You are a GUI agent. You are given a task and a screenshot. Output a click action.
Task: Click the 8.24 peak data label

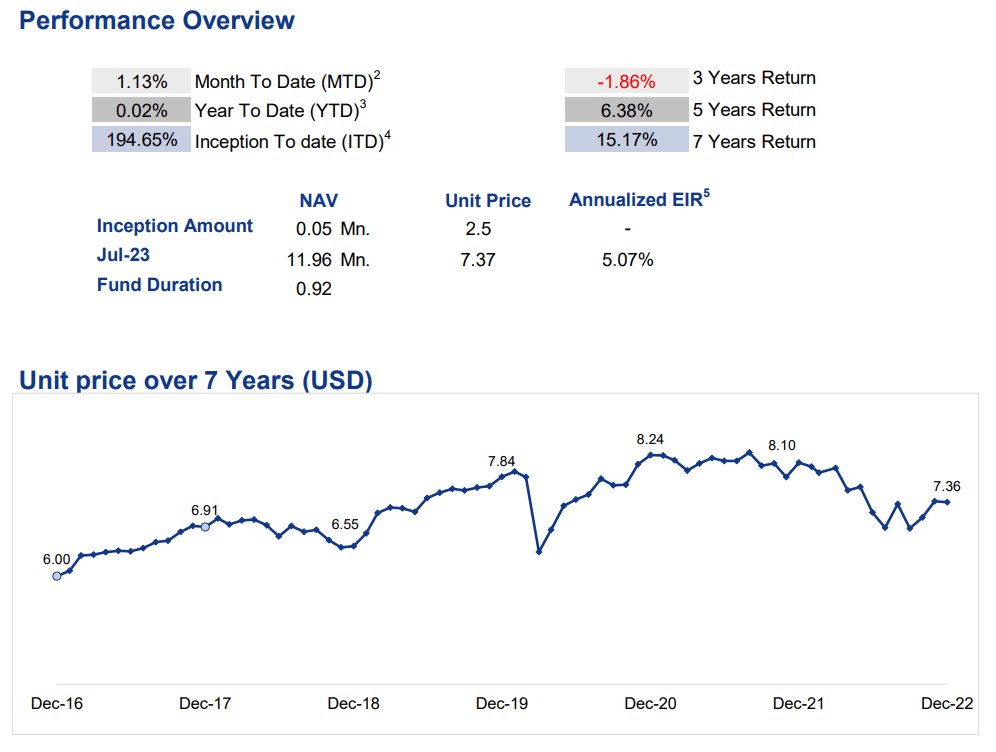pos(650,439)
